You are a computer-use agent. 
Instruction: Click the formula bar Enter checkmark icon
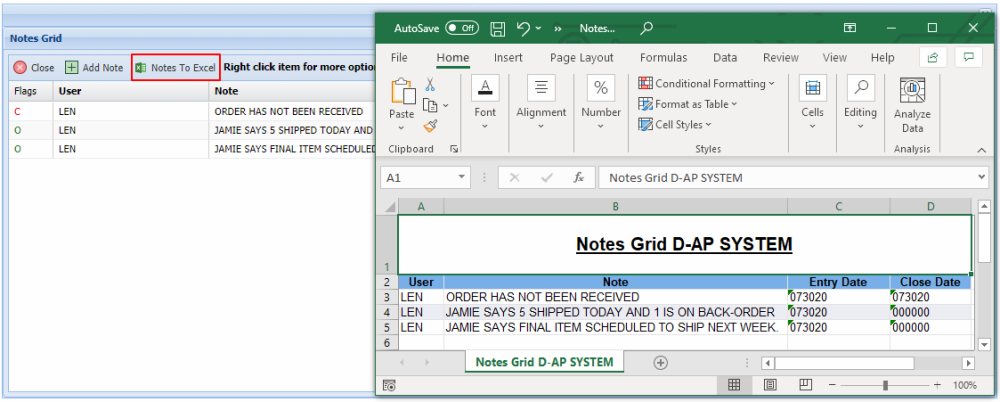[x=547, y=178]
